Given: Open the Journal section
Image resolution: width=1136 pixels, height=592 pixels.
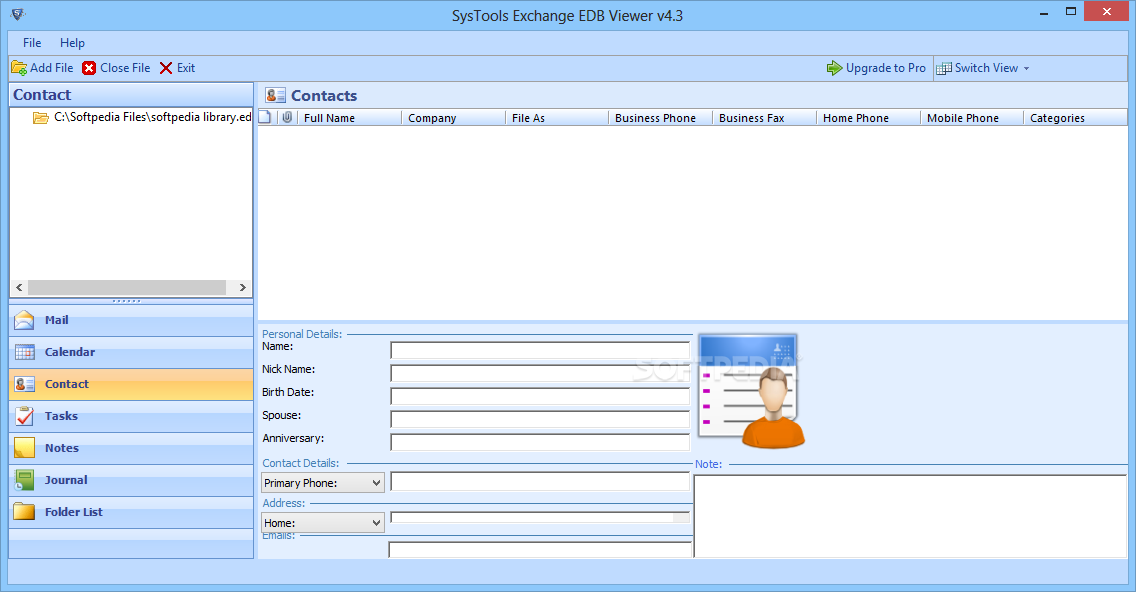Looking at the screenshot, I should 131,480.
